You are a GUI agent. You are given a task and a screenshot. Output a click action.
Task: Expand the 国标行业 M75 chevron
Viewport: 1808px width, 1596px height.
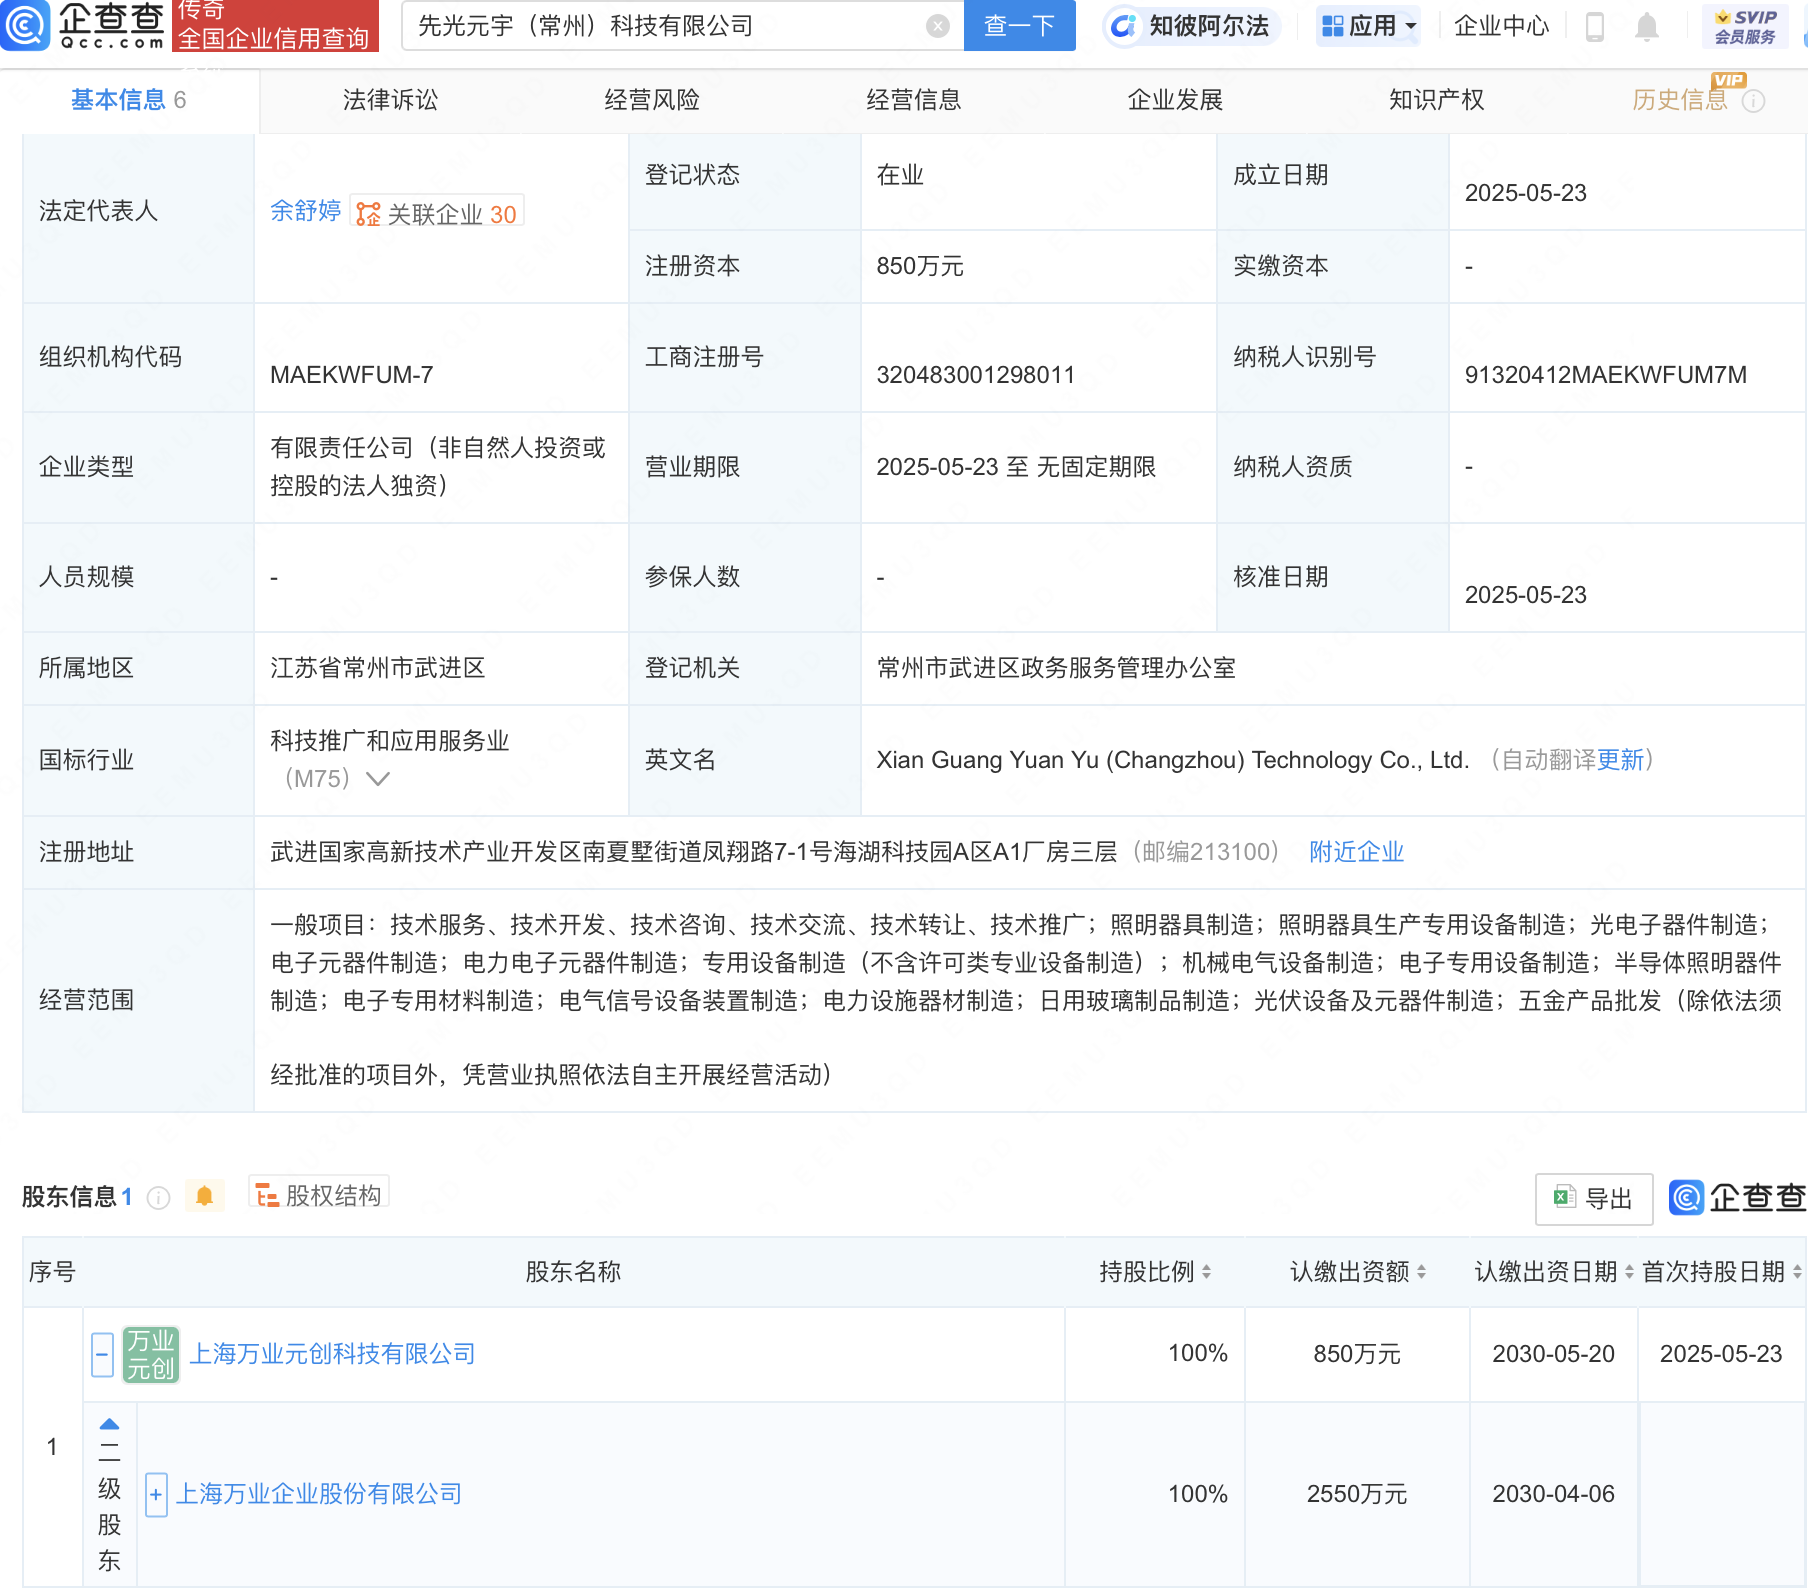pos(378,779)
